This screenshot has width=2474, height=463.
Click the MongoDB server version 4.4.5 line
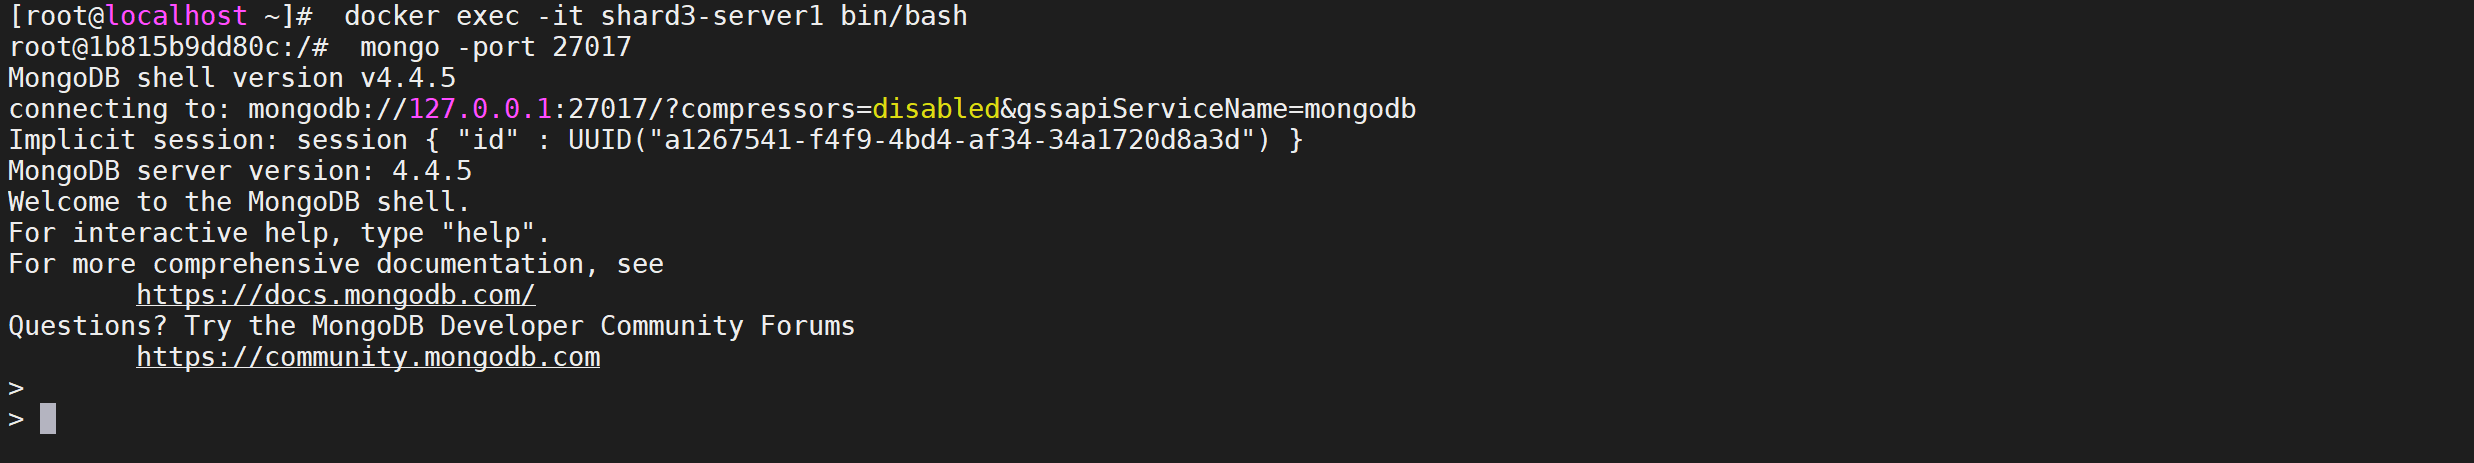click(239, 171)
